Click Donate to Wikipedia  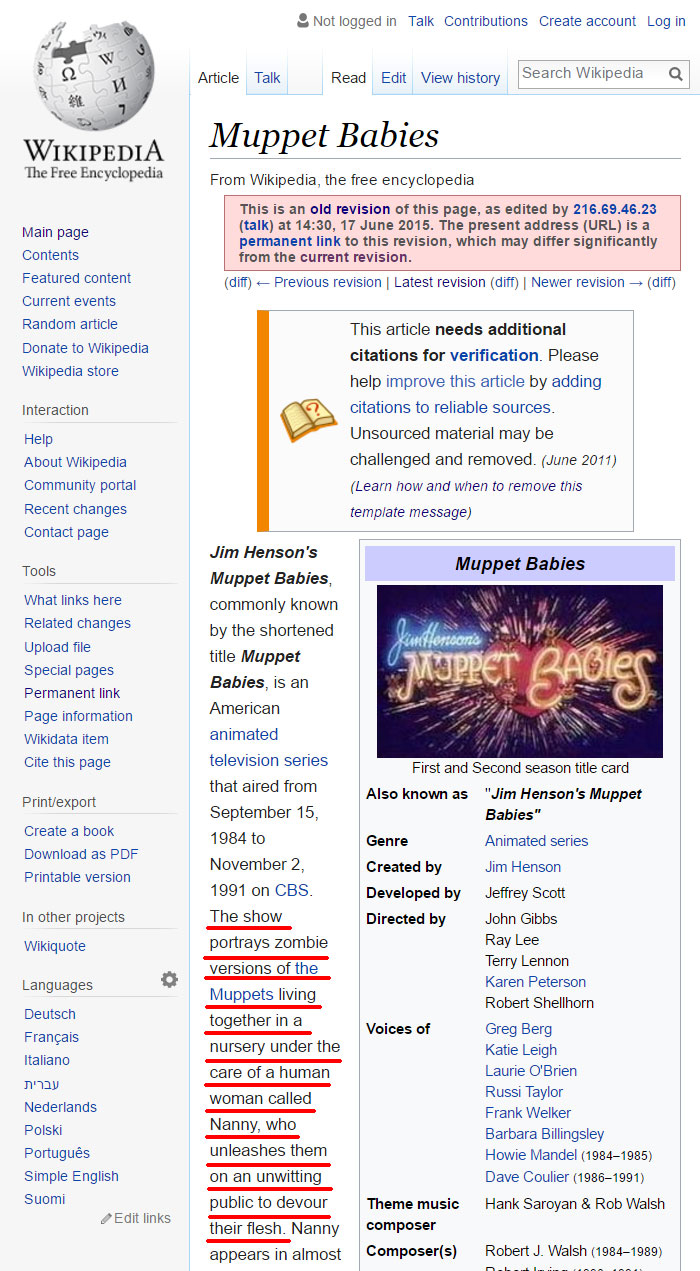coord(85,348)
